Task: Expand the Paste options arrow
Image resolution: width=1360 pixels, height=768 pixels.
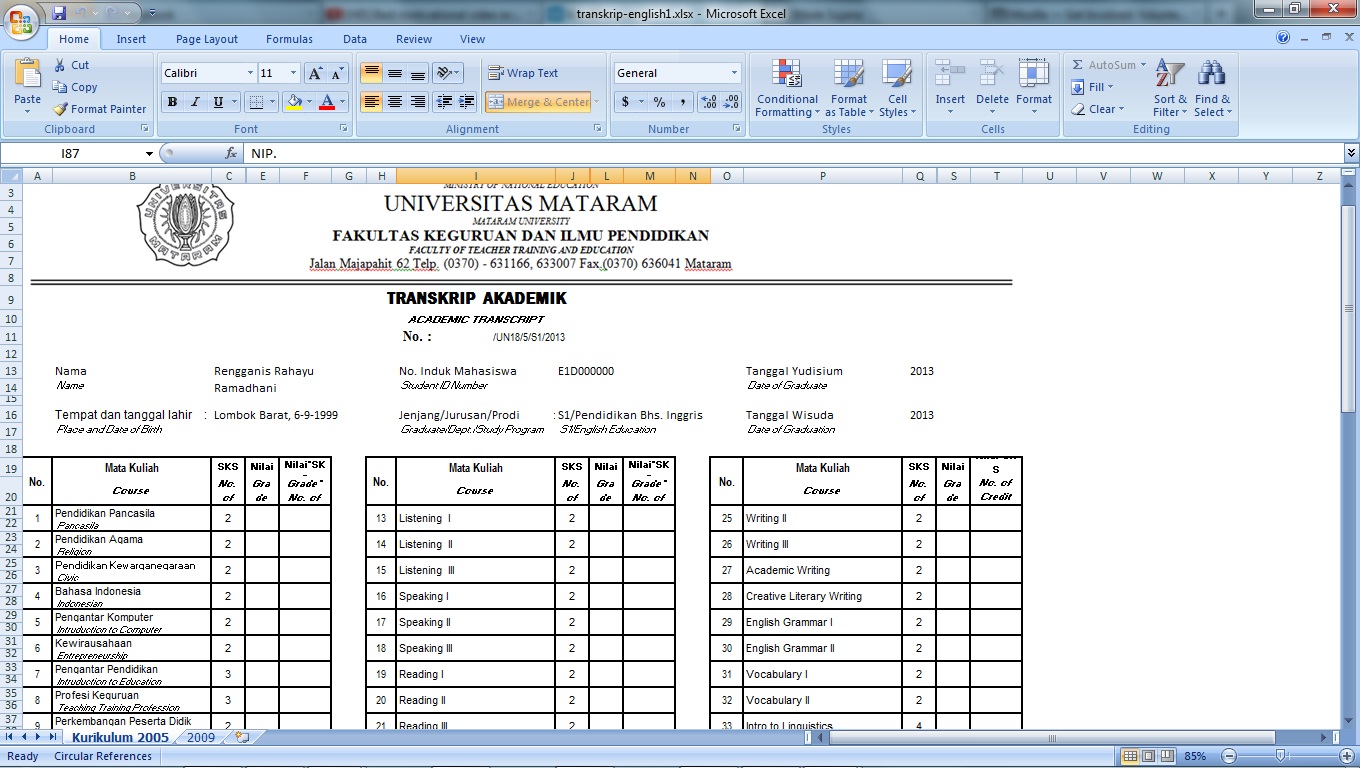Action: click(28, 112)
